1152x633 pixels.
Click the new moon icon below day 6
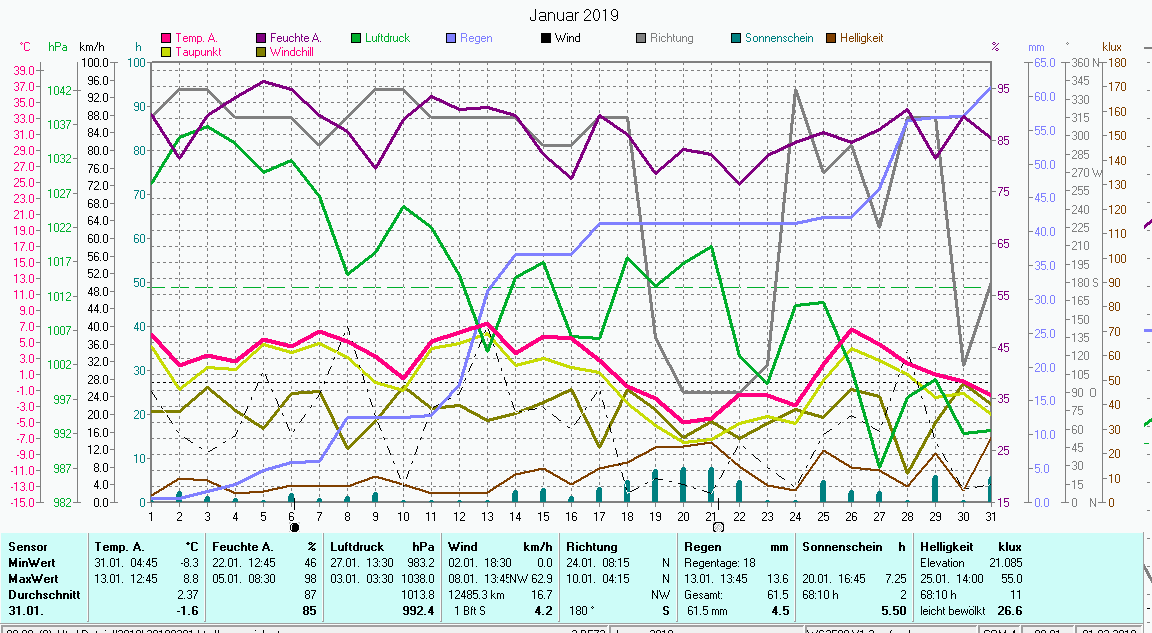294,526
